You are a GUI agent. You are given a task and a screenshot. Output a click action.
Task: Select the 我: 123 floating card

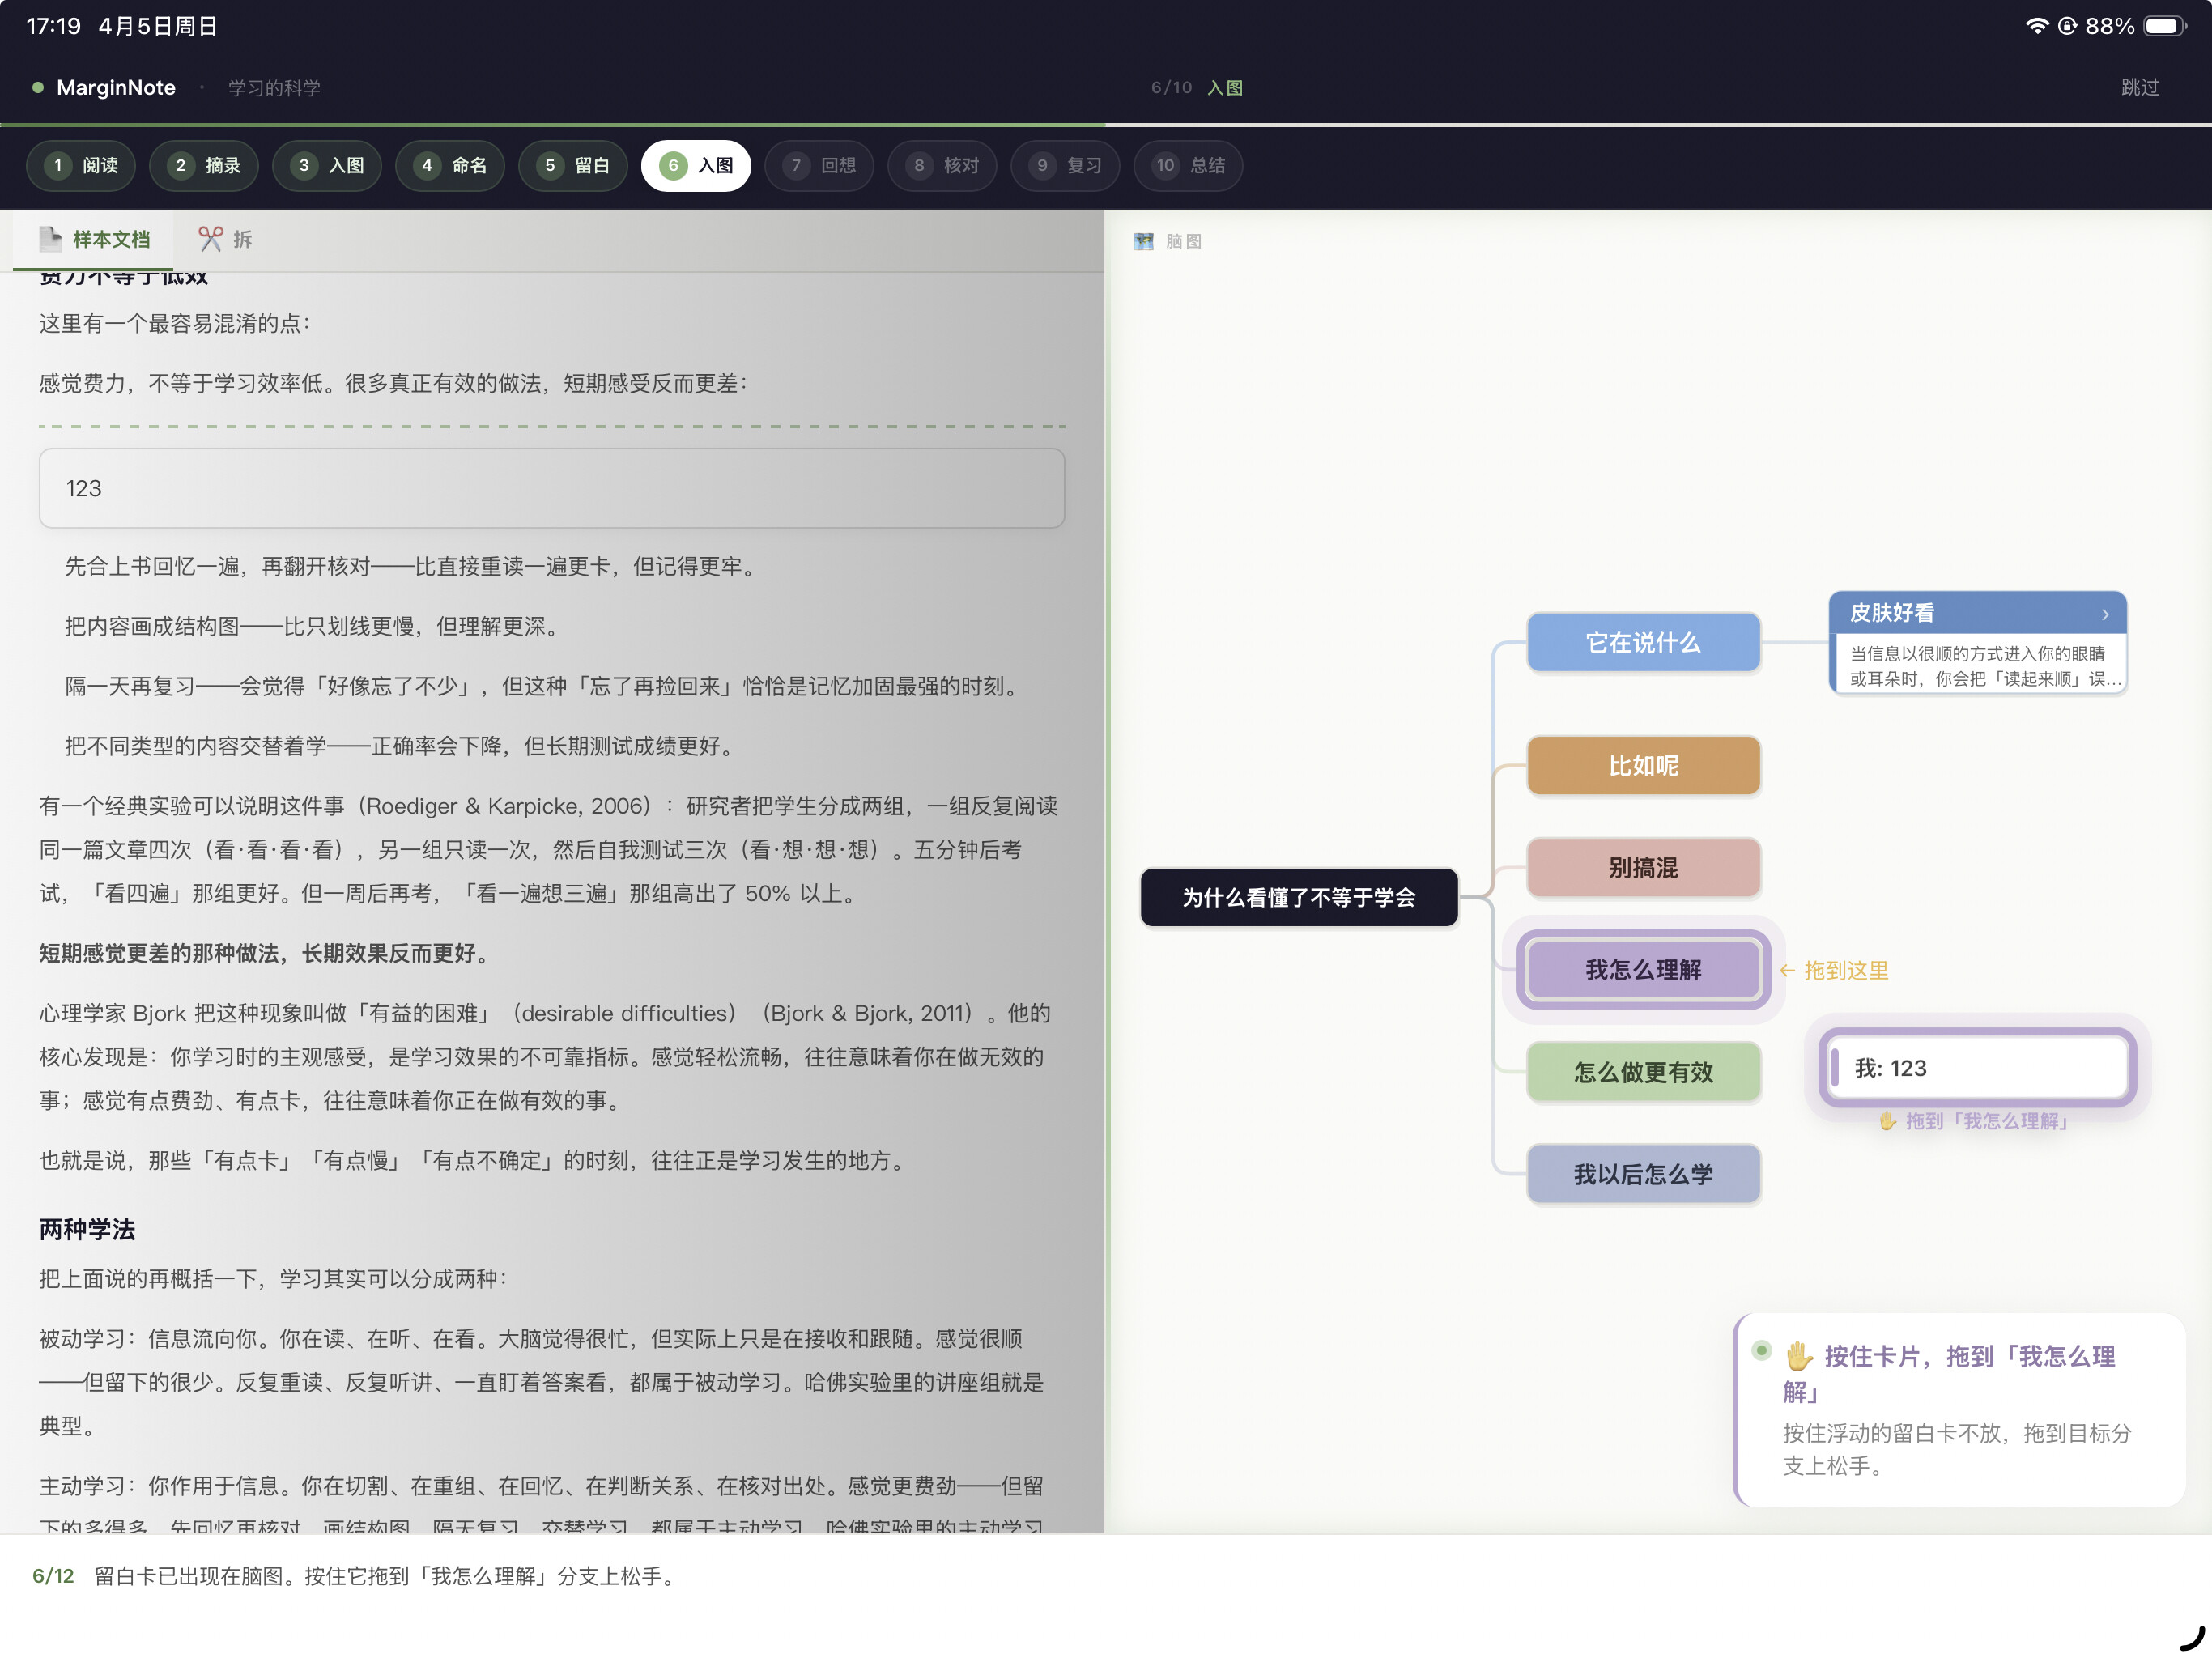click(x=1977, y=1068)
